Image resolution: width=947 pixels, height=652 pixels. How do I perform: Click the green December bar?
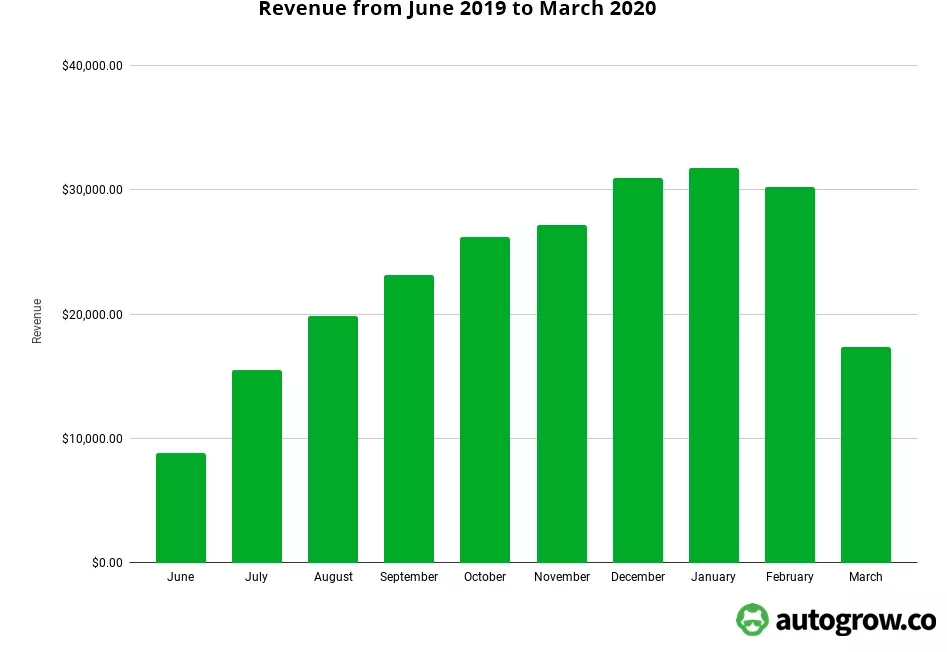[x=638, y=370]
